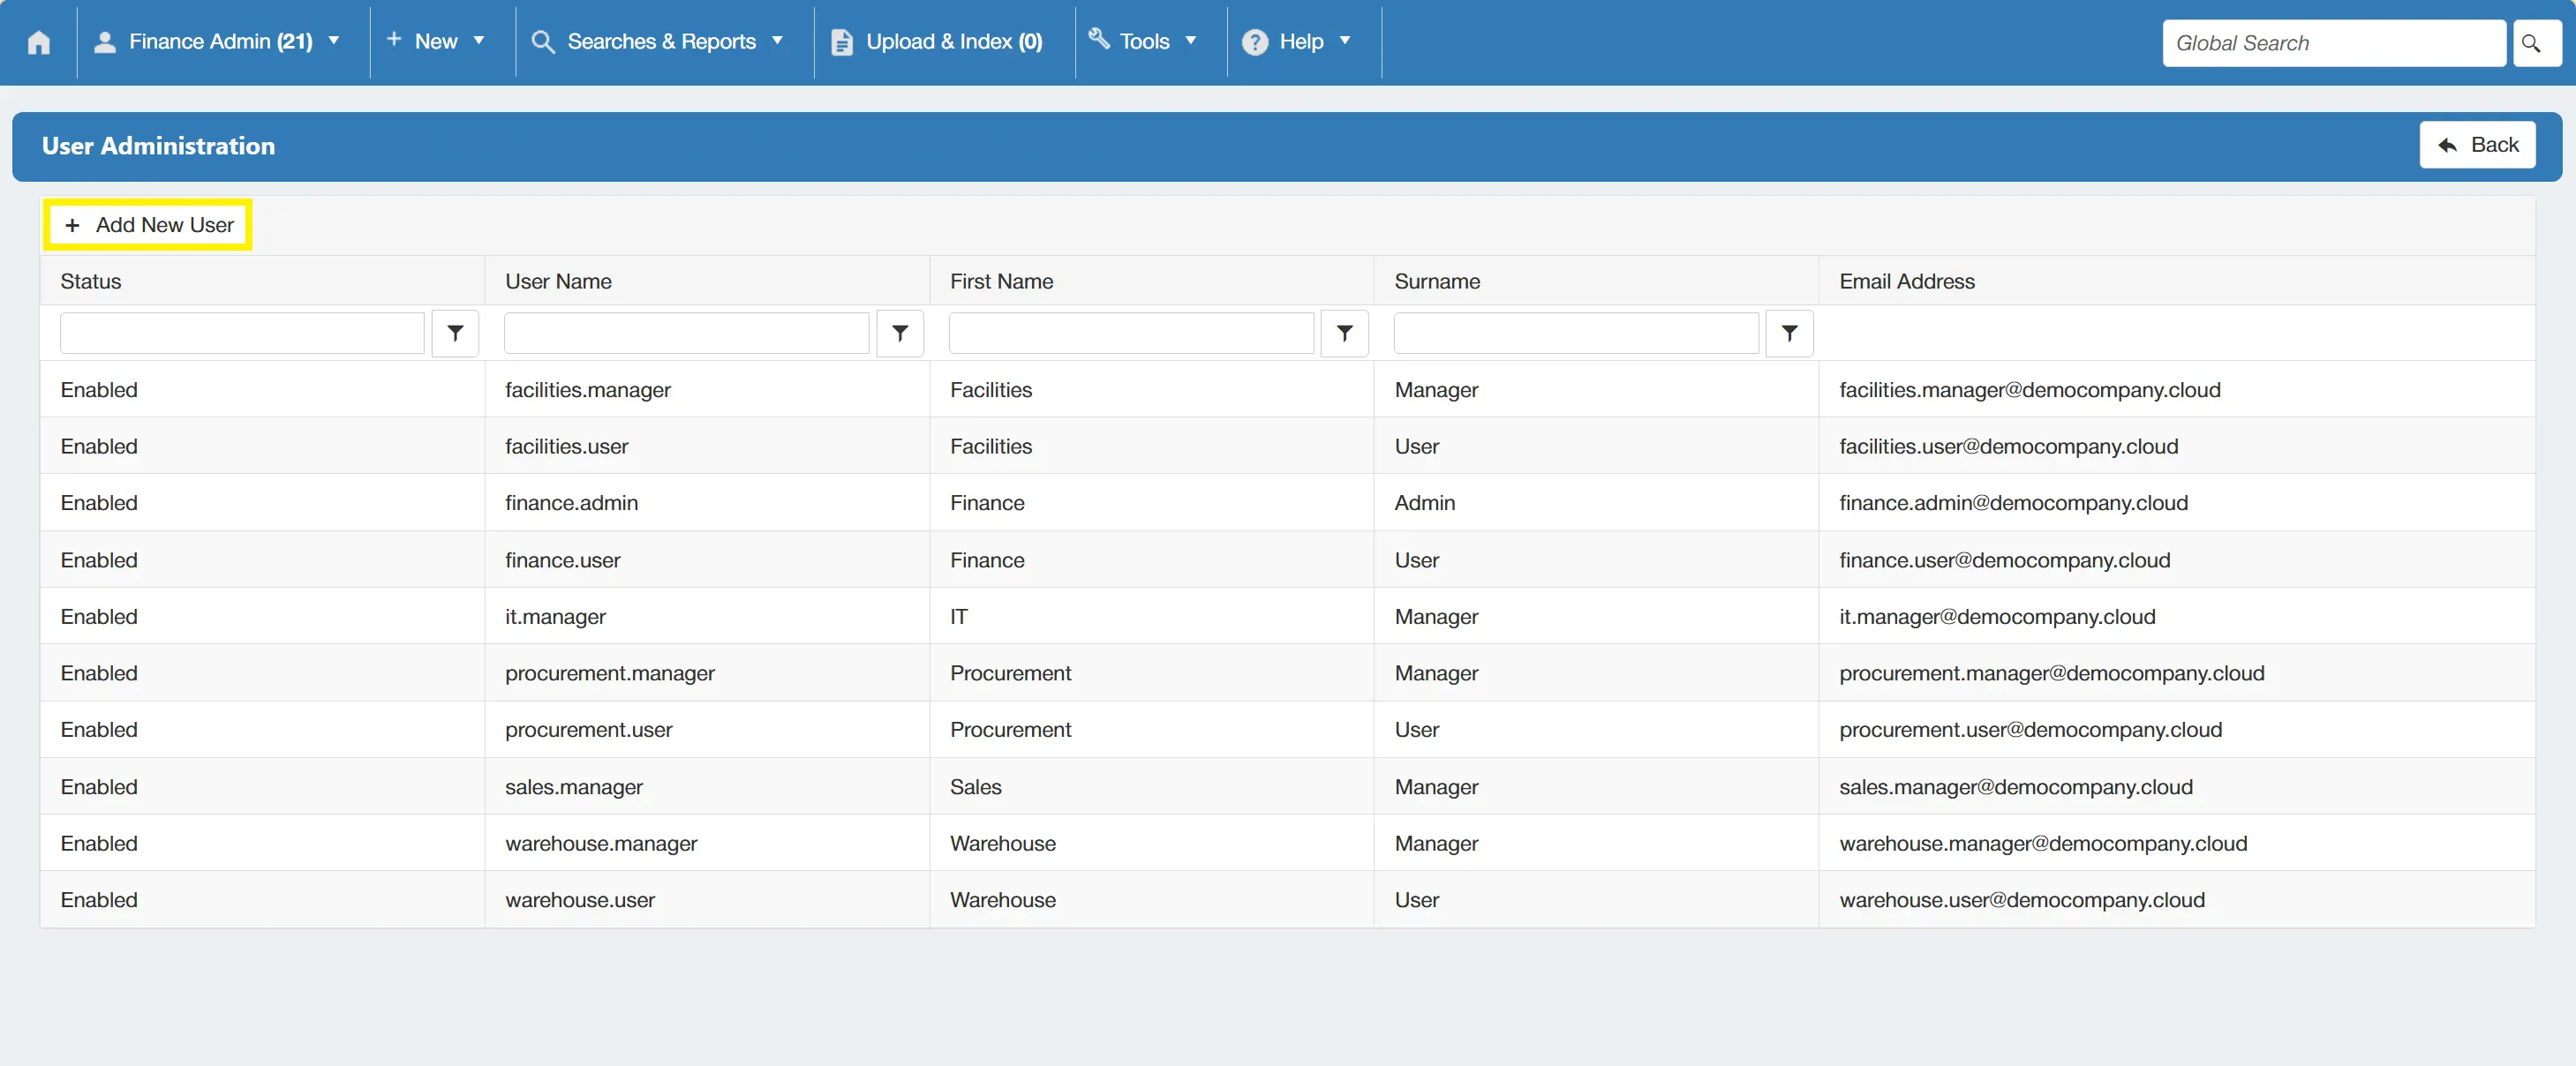Expand the Tools dropdown
The height and width of the screenshot is (1066, 2576).
(x=1143, y=42)
